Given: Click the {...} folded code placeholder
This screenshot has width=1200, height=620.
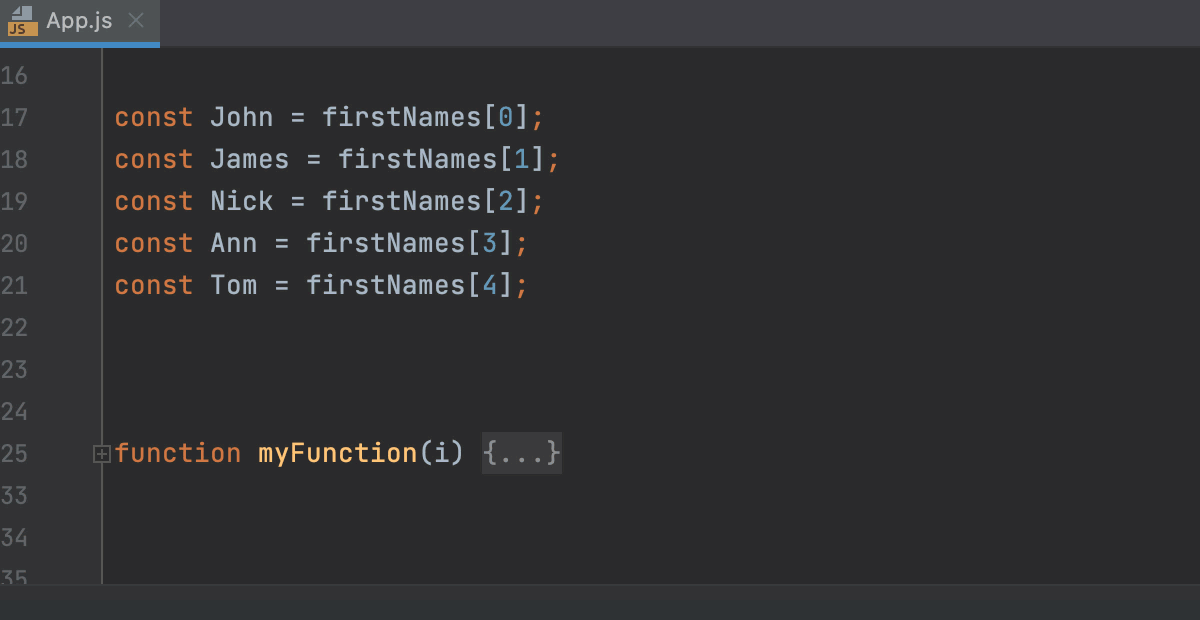Looking at the screenshot, I should coord(521,453).
